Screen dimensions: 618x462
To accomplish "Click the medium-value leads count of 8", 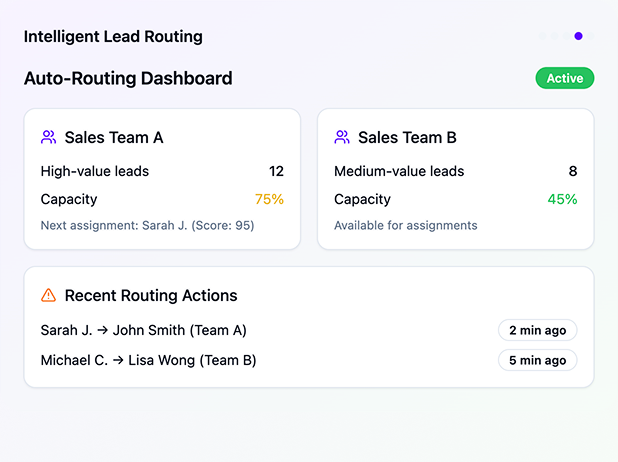I will point(572,171).
